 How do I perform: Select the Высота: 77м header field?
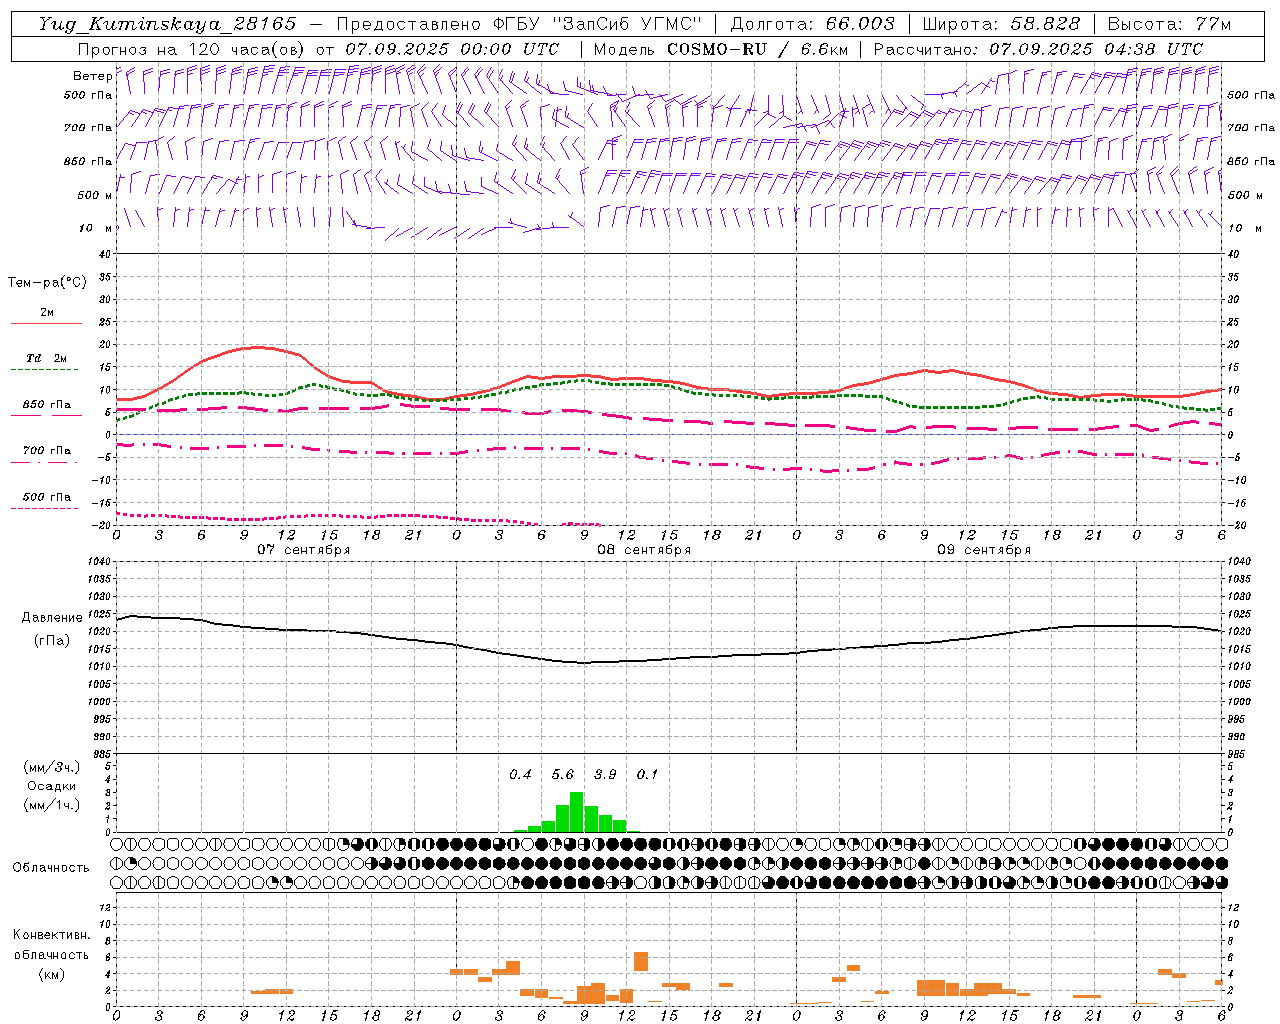1169,24
